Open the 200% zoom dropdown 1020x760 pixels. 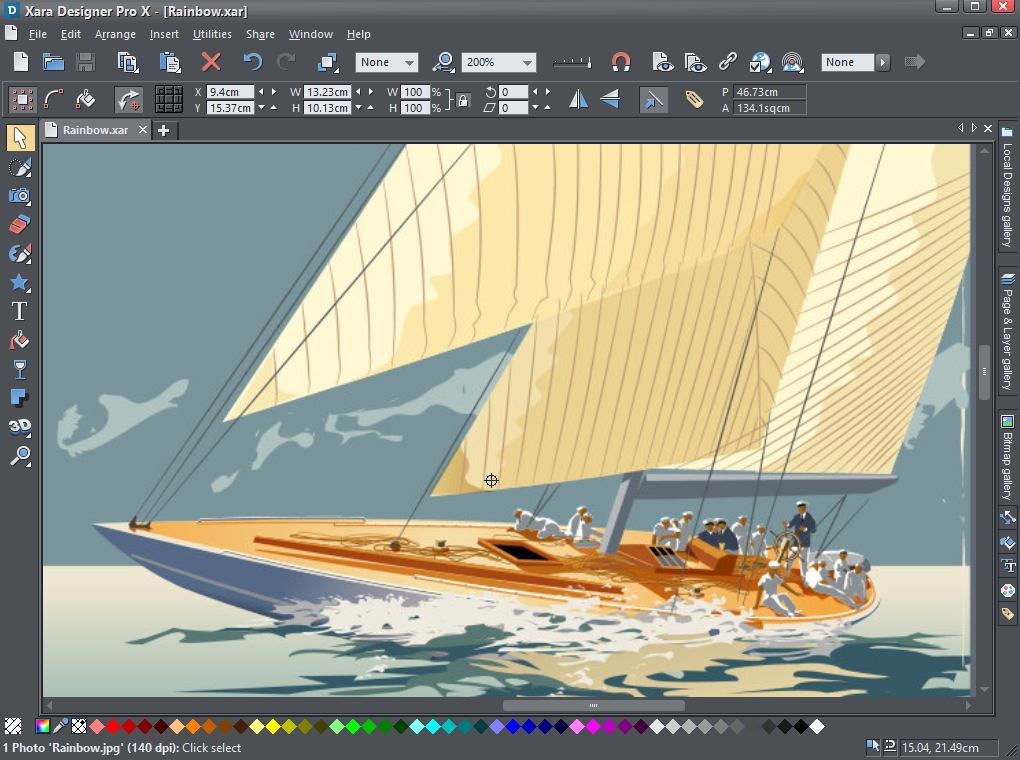pyautogui.click(x=498, y=62)
